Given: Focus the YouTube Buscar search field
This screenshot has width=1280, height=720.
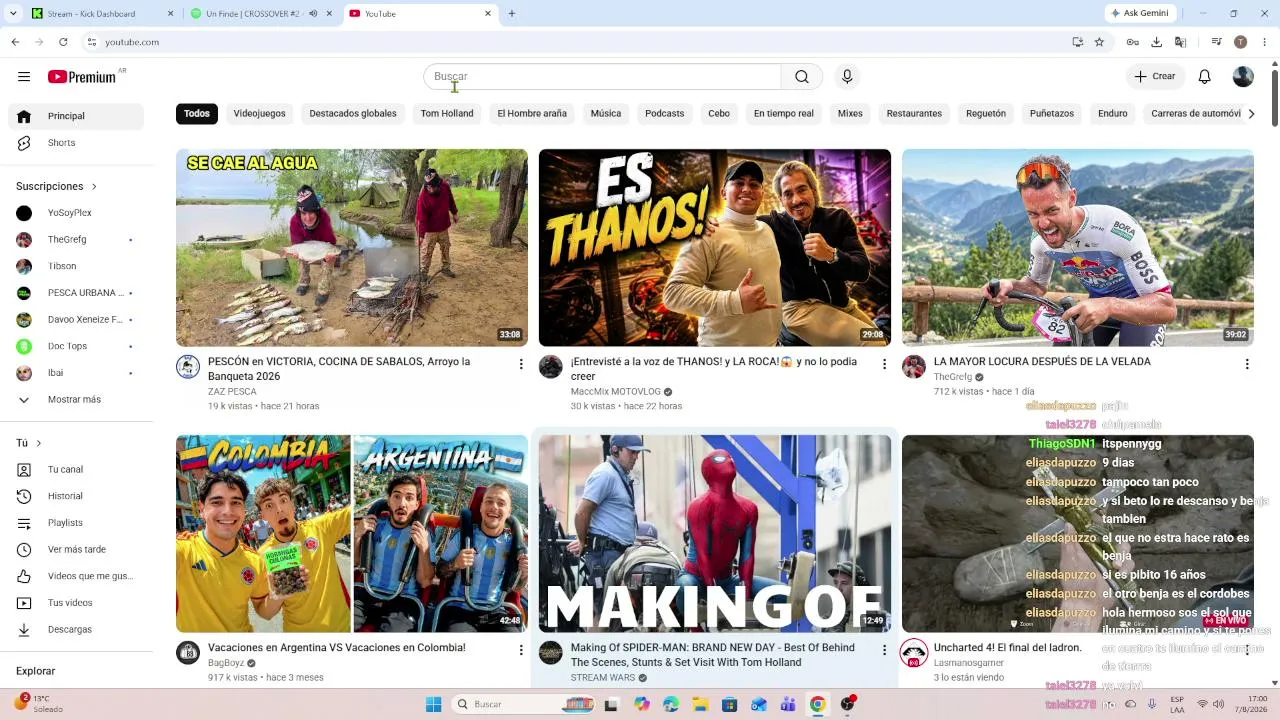Looking at the screenshot, I should click(x=602, y=77).
